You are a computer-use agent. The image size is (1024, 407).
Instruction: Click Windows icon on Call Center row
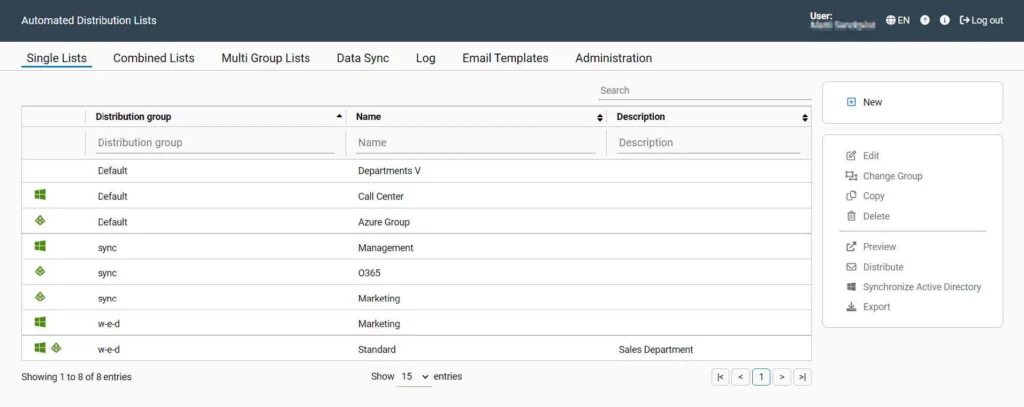[x=40, y=195]
